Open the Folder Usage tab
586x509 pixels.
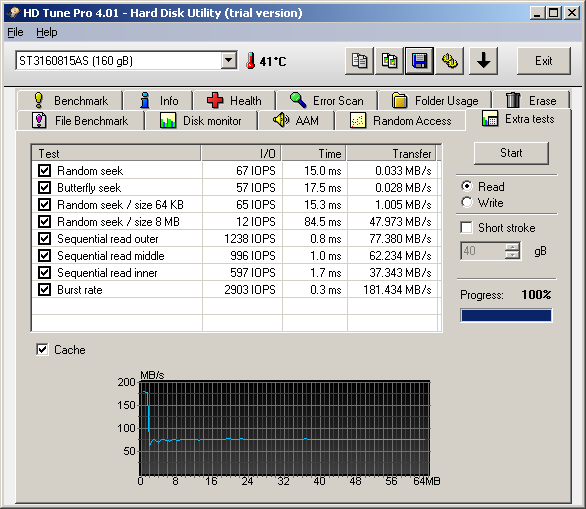pyautogui.click(x=435, y=101)
